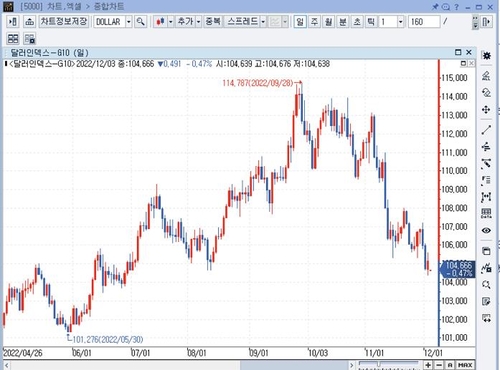Click the zoom out minus button

point(439,365)
